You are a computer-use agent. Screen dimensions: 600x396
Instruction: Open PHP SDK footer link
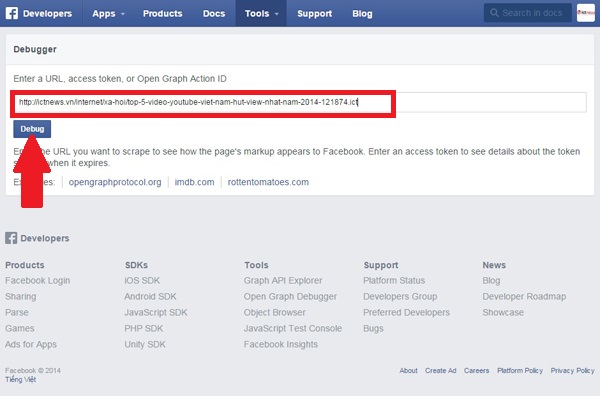click(143, 328)
